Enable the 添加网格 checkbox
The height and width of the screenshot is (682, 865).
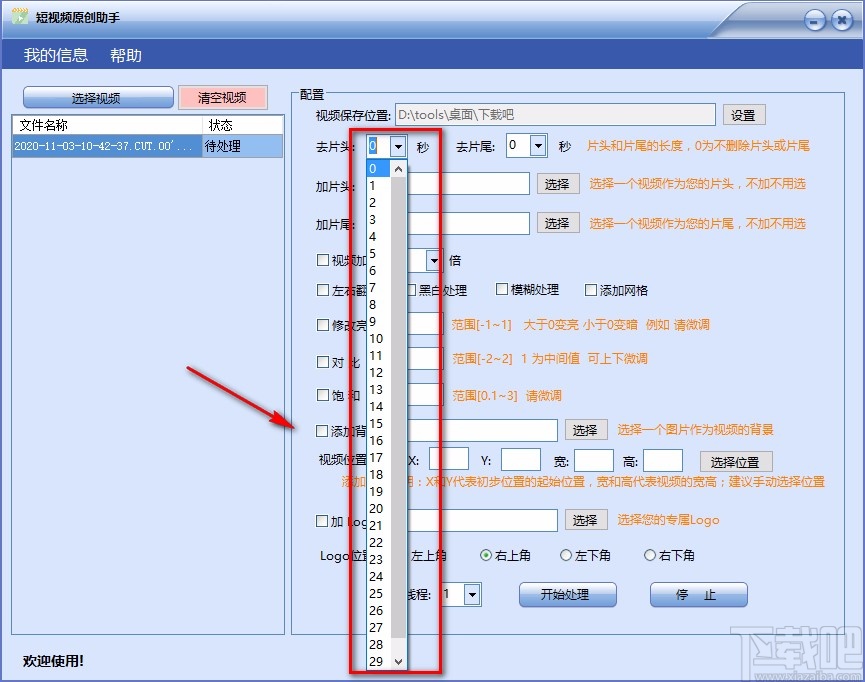(591, 290)
